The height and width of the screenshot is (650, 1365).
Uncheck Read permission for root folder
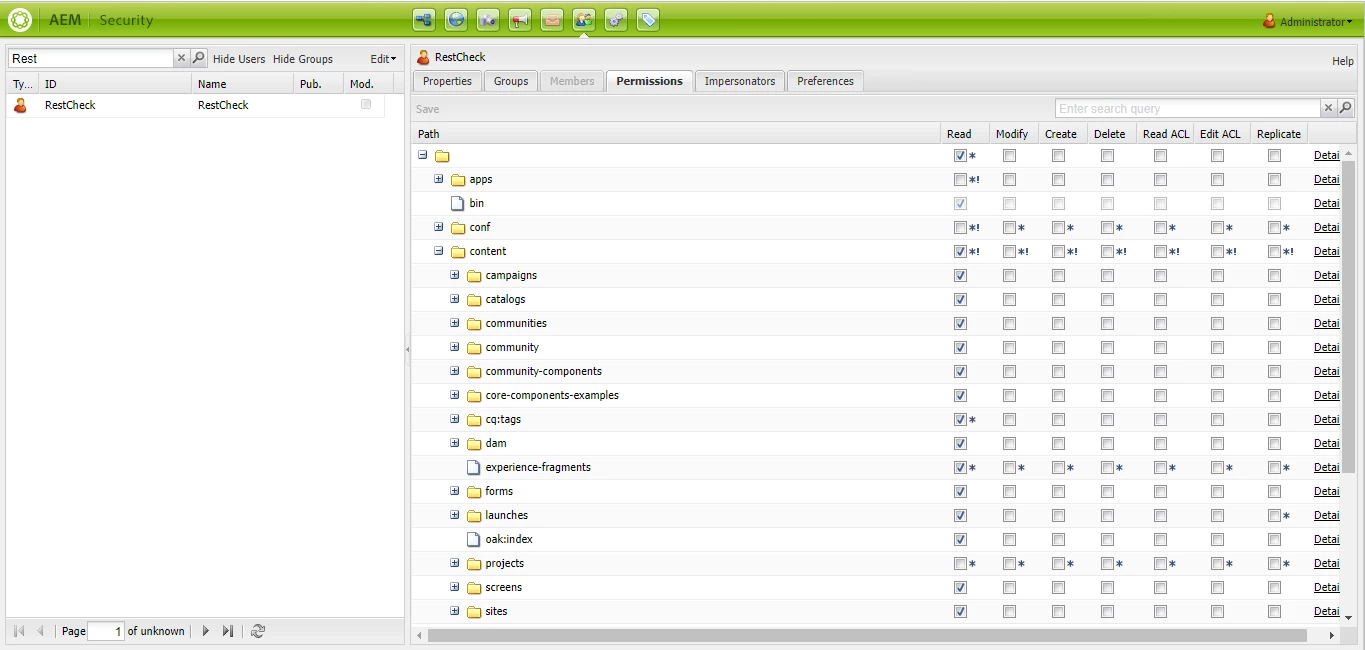(960, 156)
